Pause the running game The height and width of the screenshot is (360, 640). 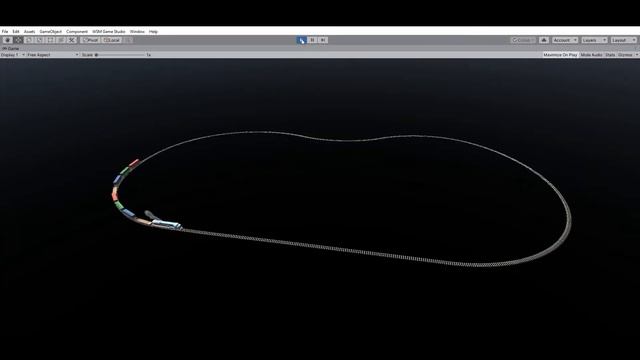(312, 40)
